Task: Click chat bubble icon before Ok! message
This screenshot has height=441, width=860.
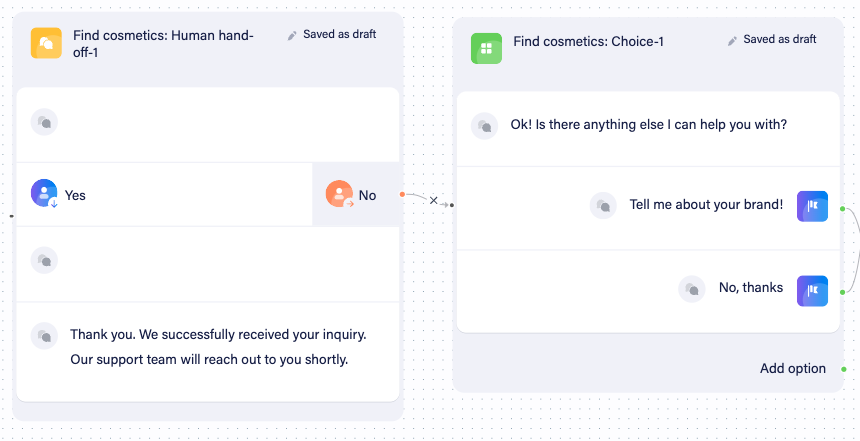Action: tap(485, 126)
